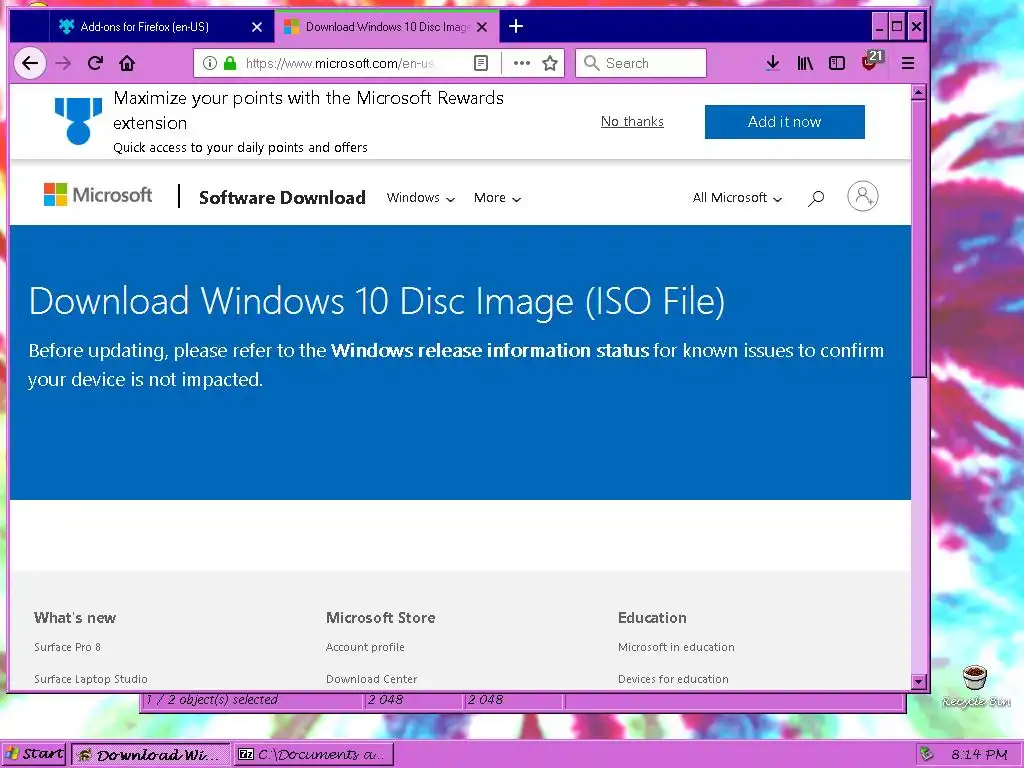
Task: Click the Microsoft logo
Action: pyautogui.click(x=98, y=195)
